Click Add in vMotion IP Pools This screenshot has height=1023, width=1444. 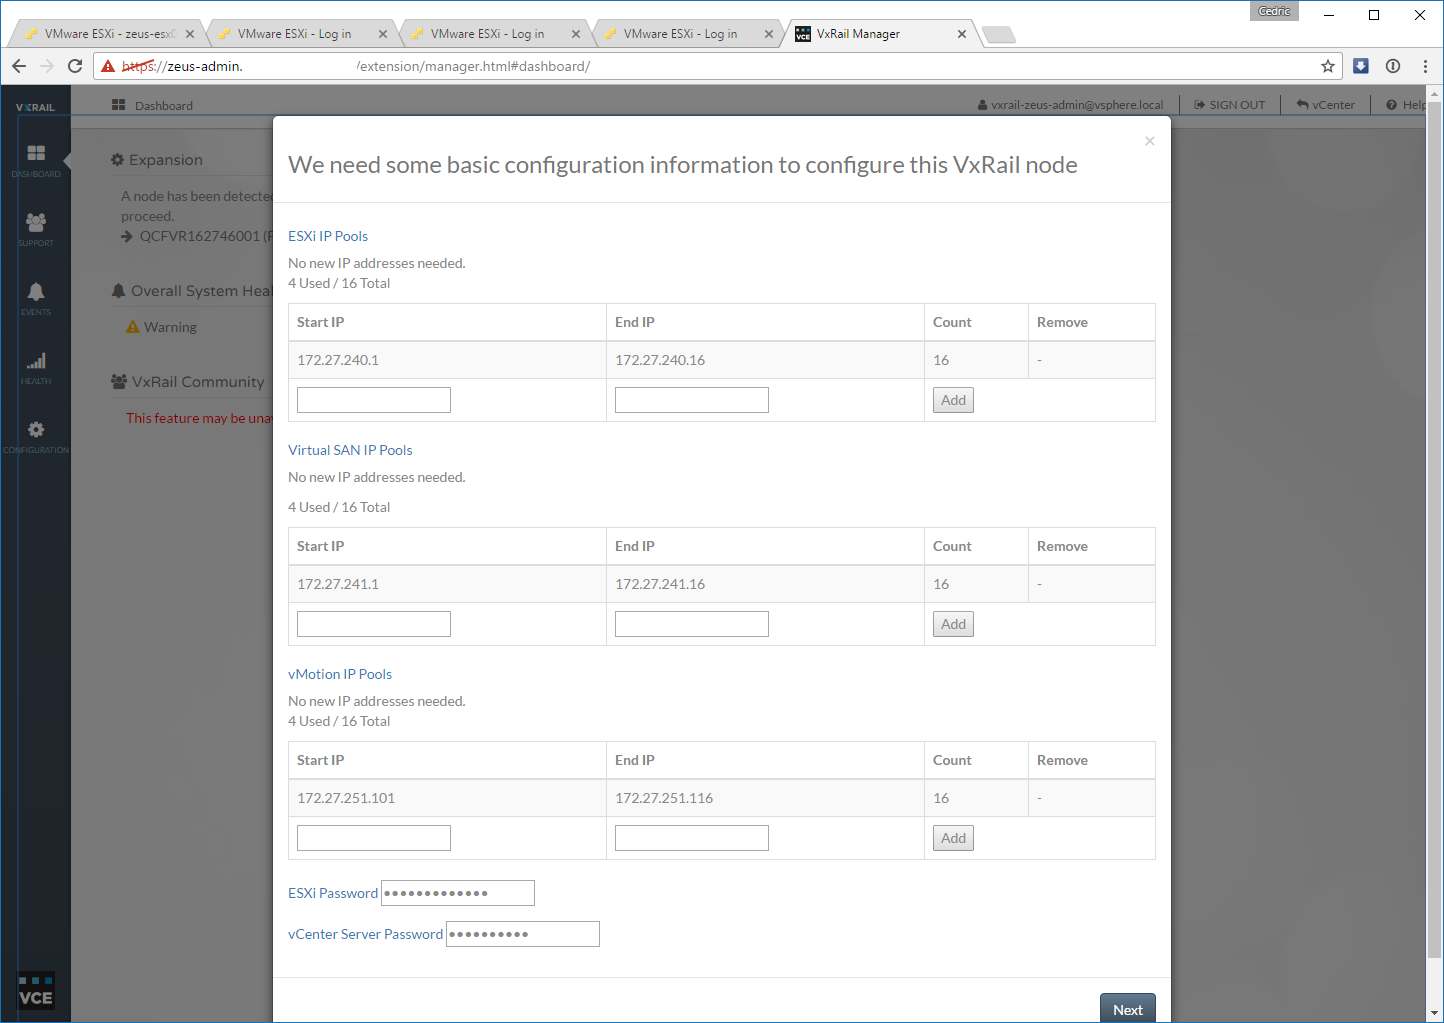coord(953,838)
